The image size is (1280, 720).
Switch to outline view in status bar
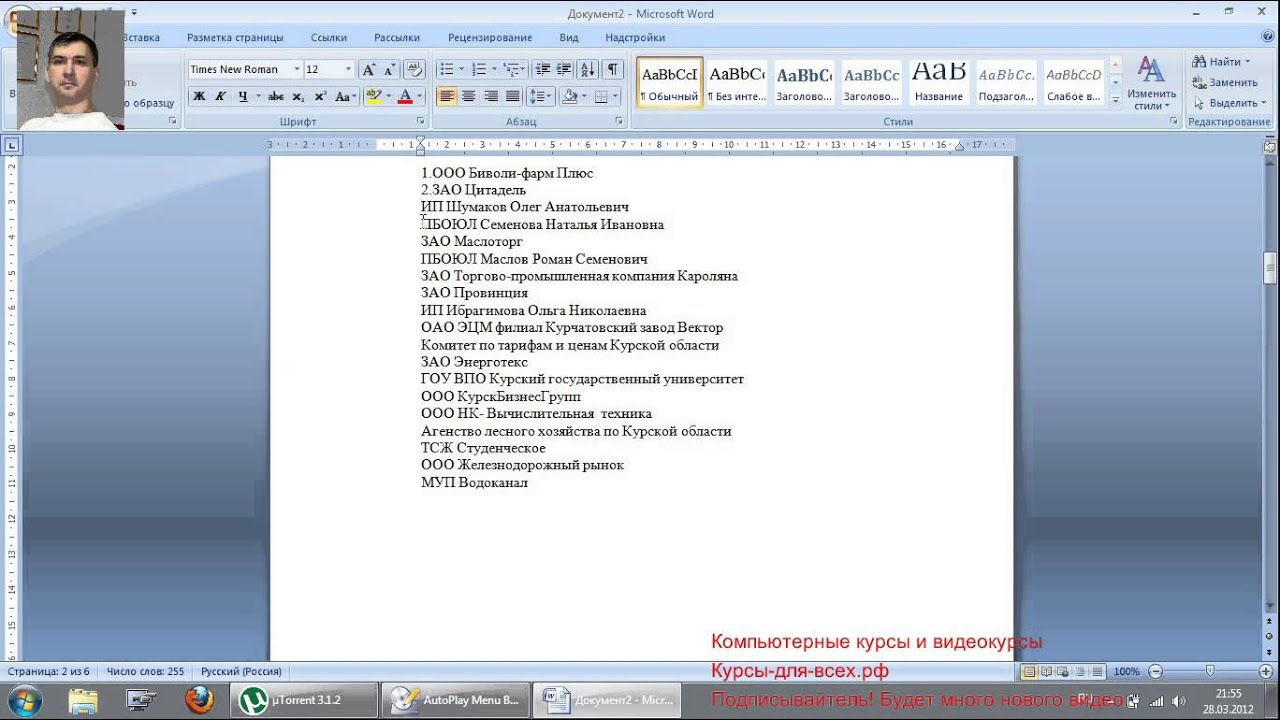[1080, 672]
